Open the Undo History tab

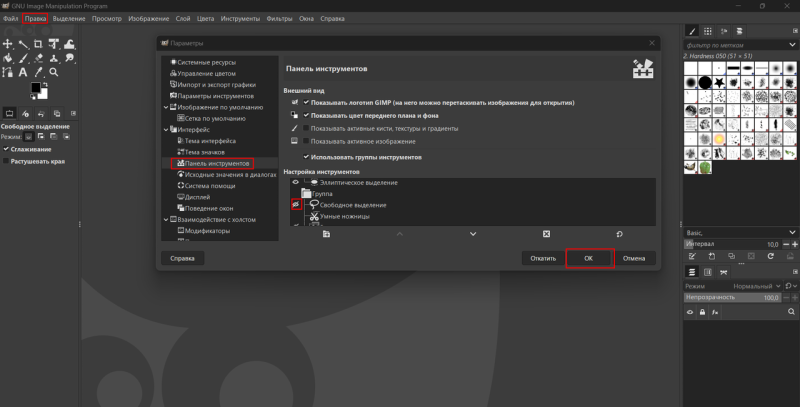coord(41,113)
